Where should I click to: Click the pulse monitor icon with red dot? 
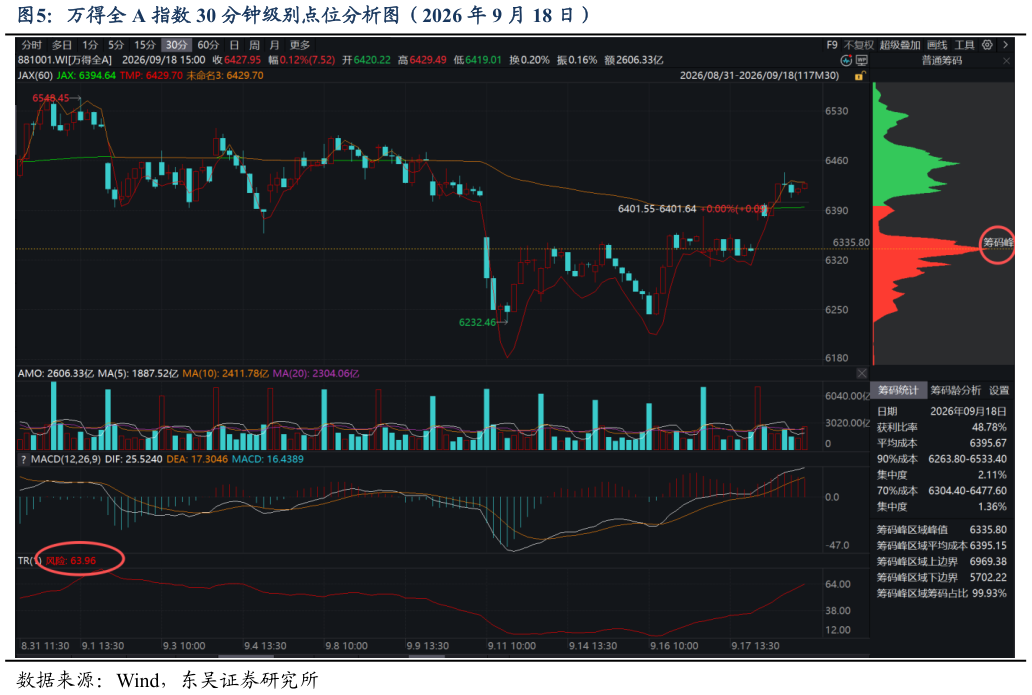[846, 60]
